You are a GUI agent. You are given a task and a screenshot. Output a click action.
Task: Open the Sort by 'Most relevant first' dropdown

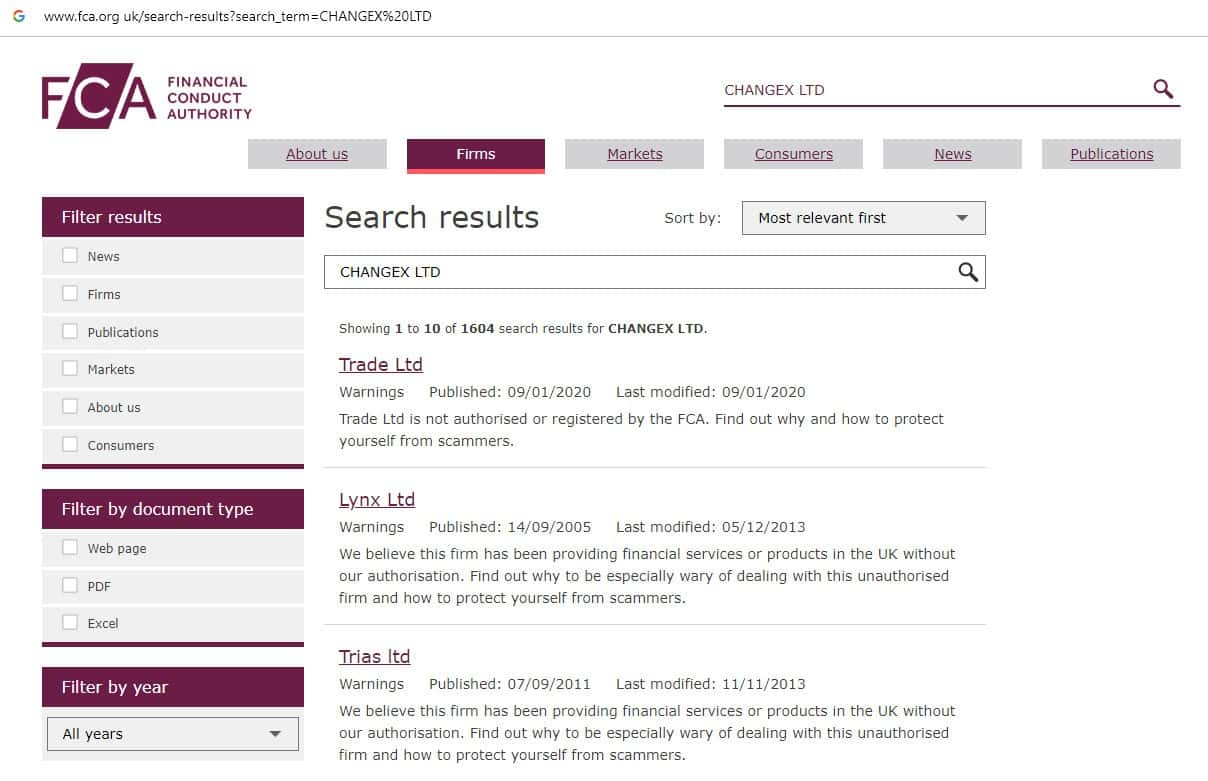pos(863,218)
